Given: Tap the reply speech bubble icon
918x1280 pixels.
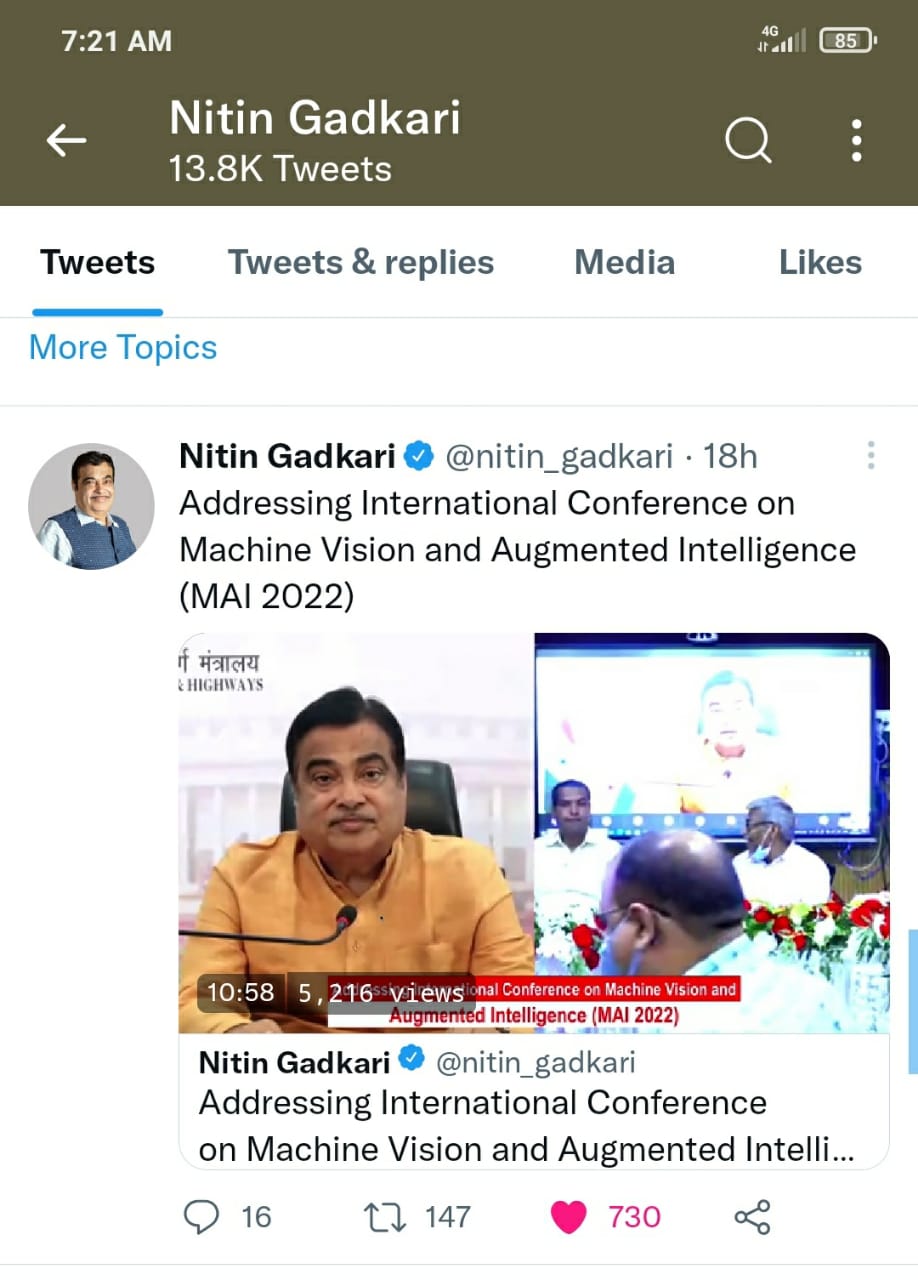Looking at the screenshot, I should [x=202, y=1217].
